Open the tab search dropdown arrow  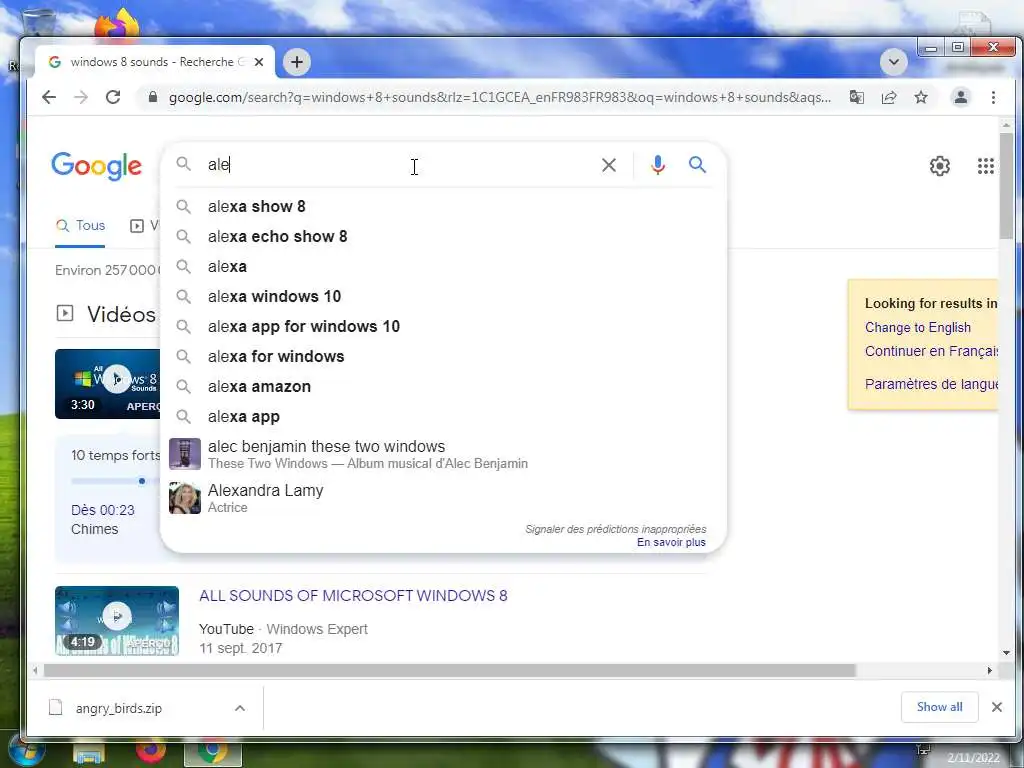click(893, 62)
